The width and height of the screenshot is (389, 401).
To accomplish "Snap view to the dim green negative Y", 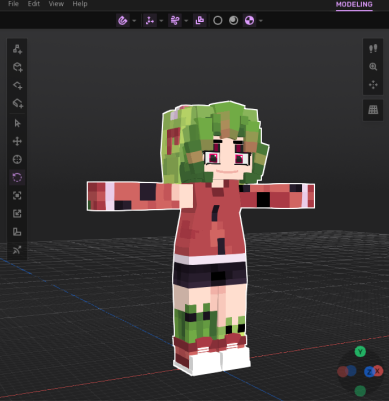I will click(x=360, y=391).
